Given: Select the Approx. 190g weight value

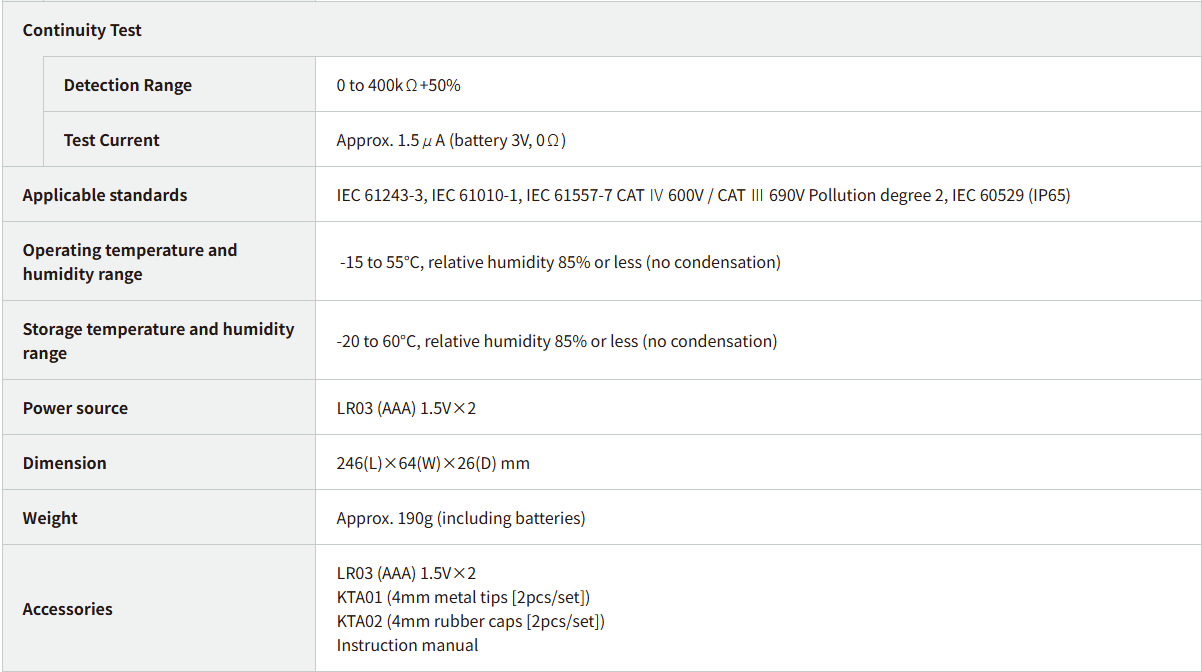Looking at the screenshot, I should point(461,518).
